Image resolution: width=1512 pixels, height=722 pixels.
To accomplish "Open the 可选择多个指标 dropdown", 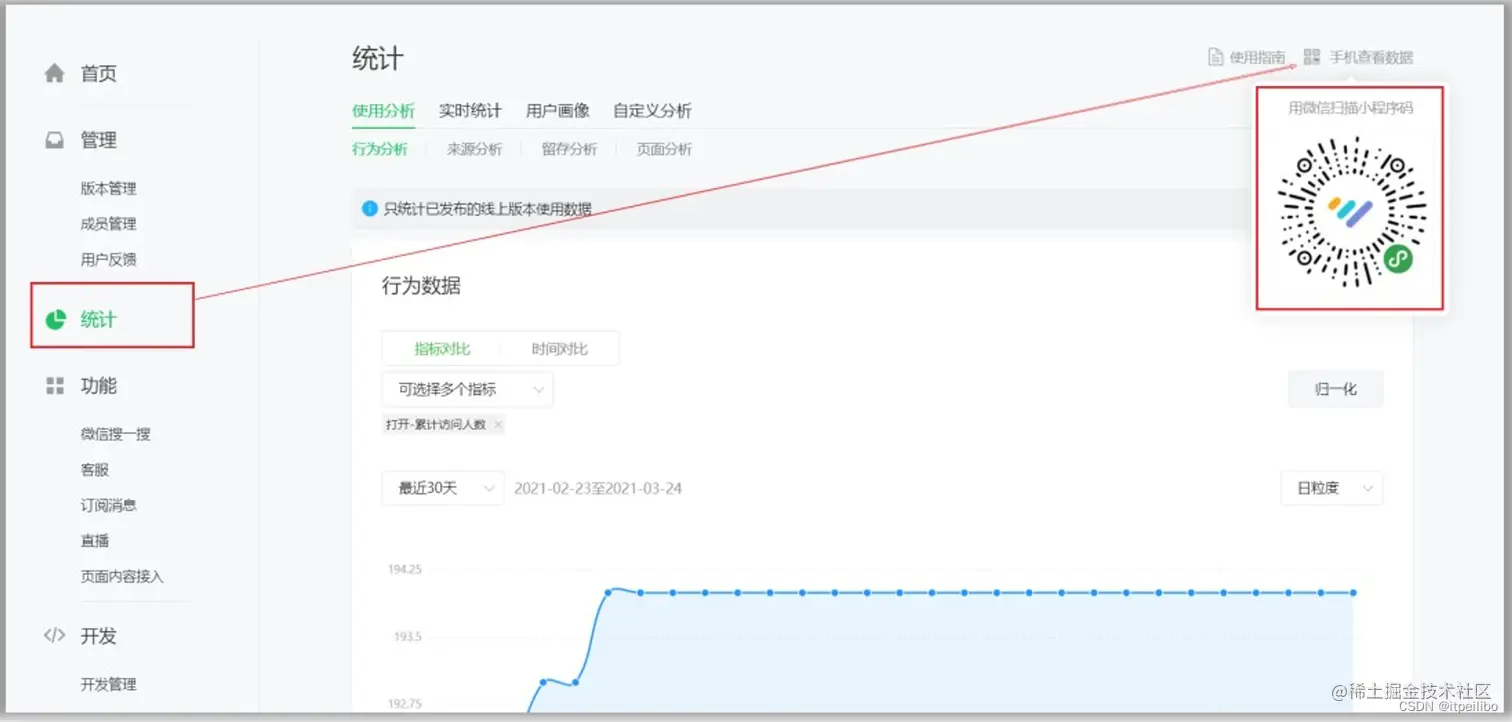I will click(467, 389).
